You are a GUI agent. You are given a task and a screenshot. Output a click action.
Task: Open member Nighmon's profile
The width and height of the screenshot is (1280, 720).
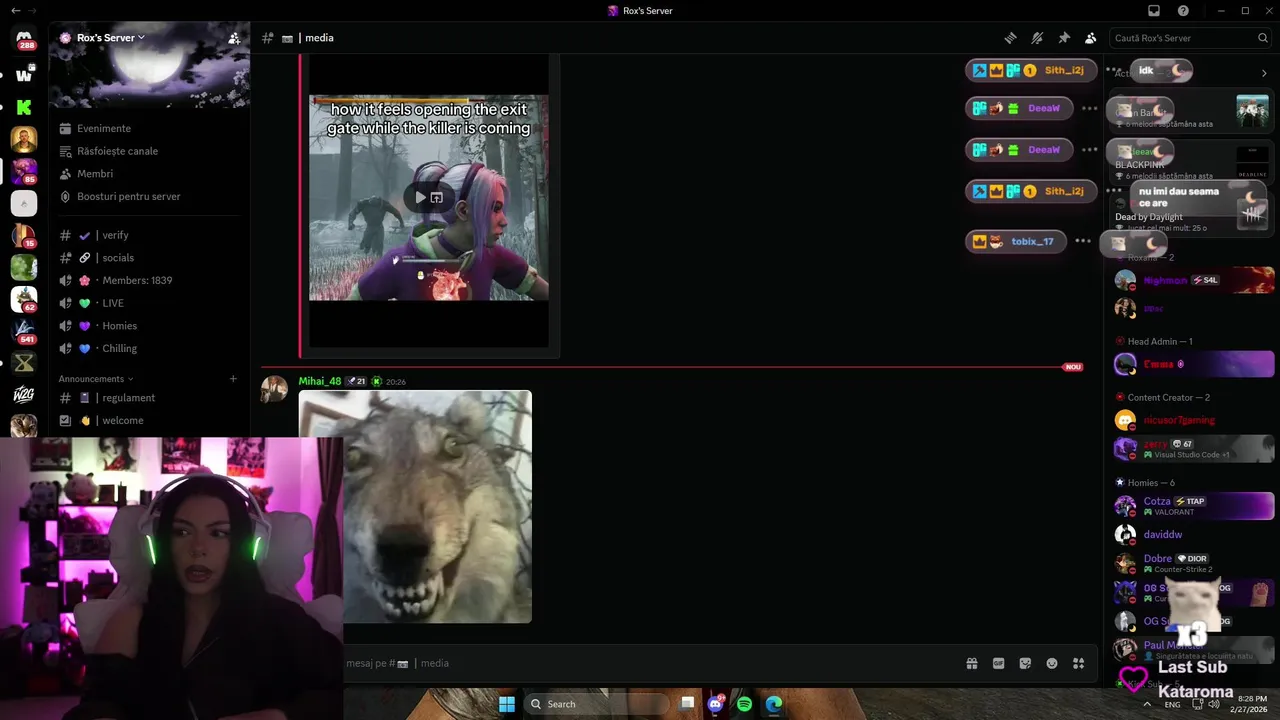[1194, 280]
